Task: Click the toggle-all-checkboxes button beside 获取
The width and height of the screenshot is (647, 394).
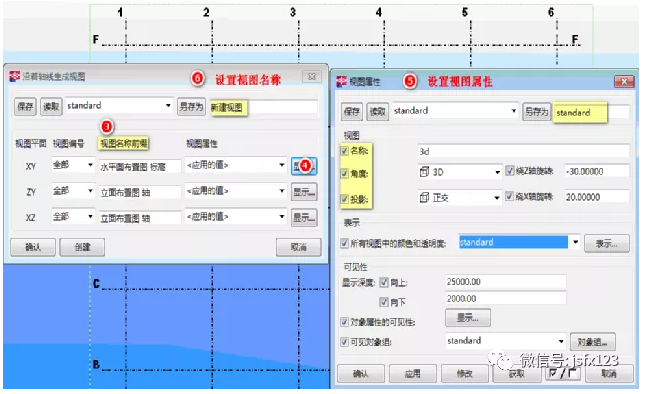Action: click(x=563, y=373)
